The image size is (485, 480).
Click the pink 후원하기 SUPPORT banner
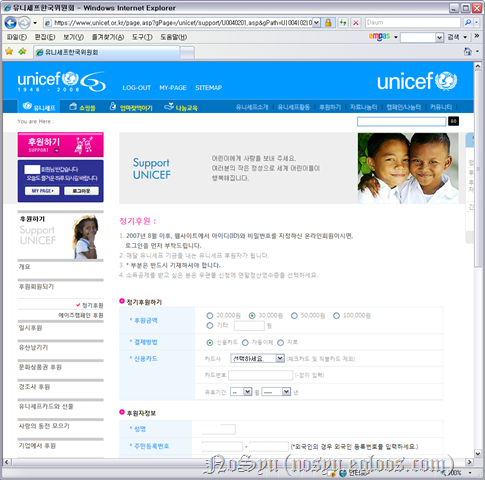(61, 145)
